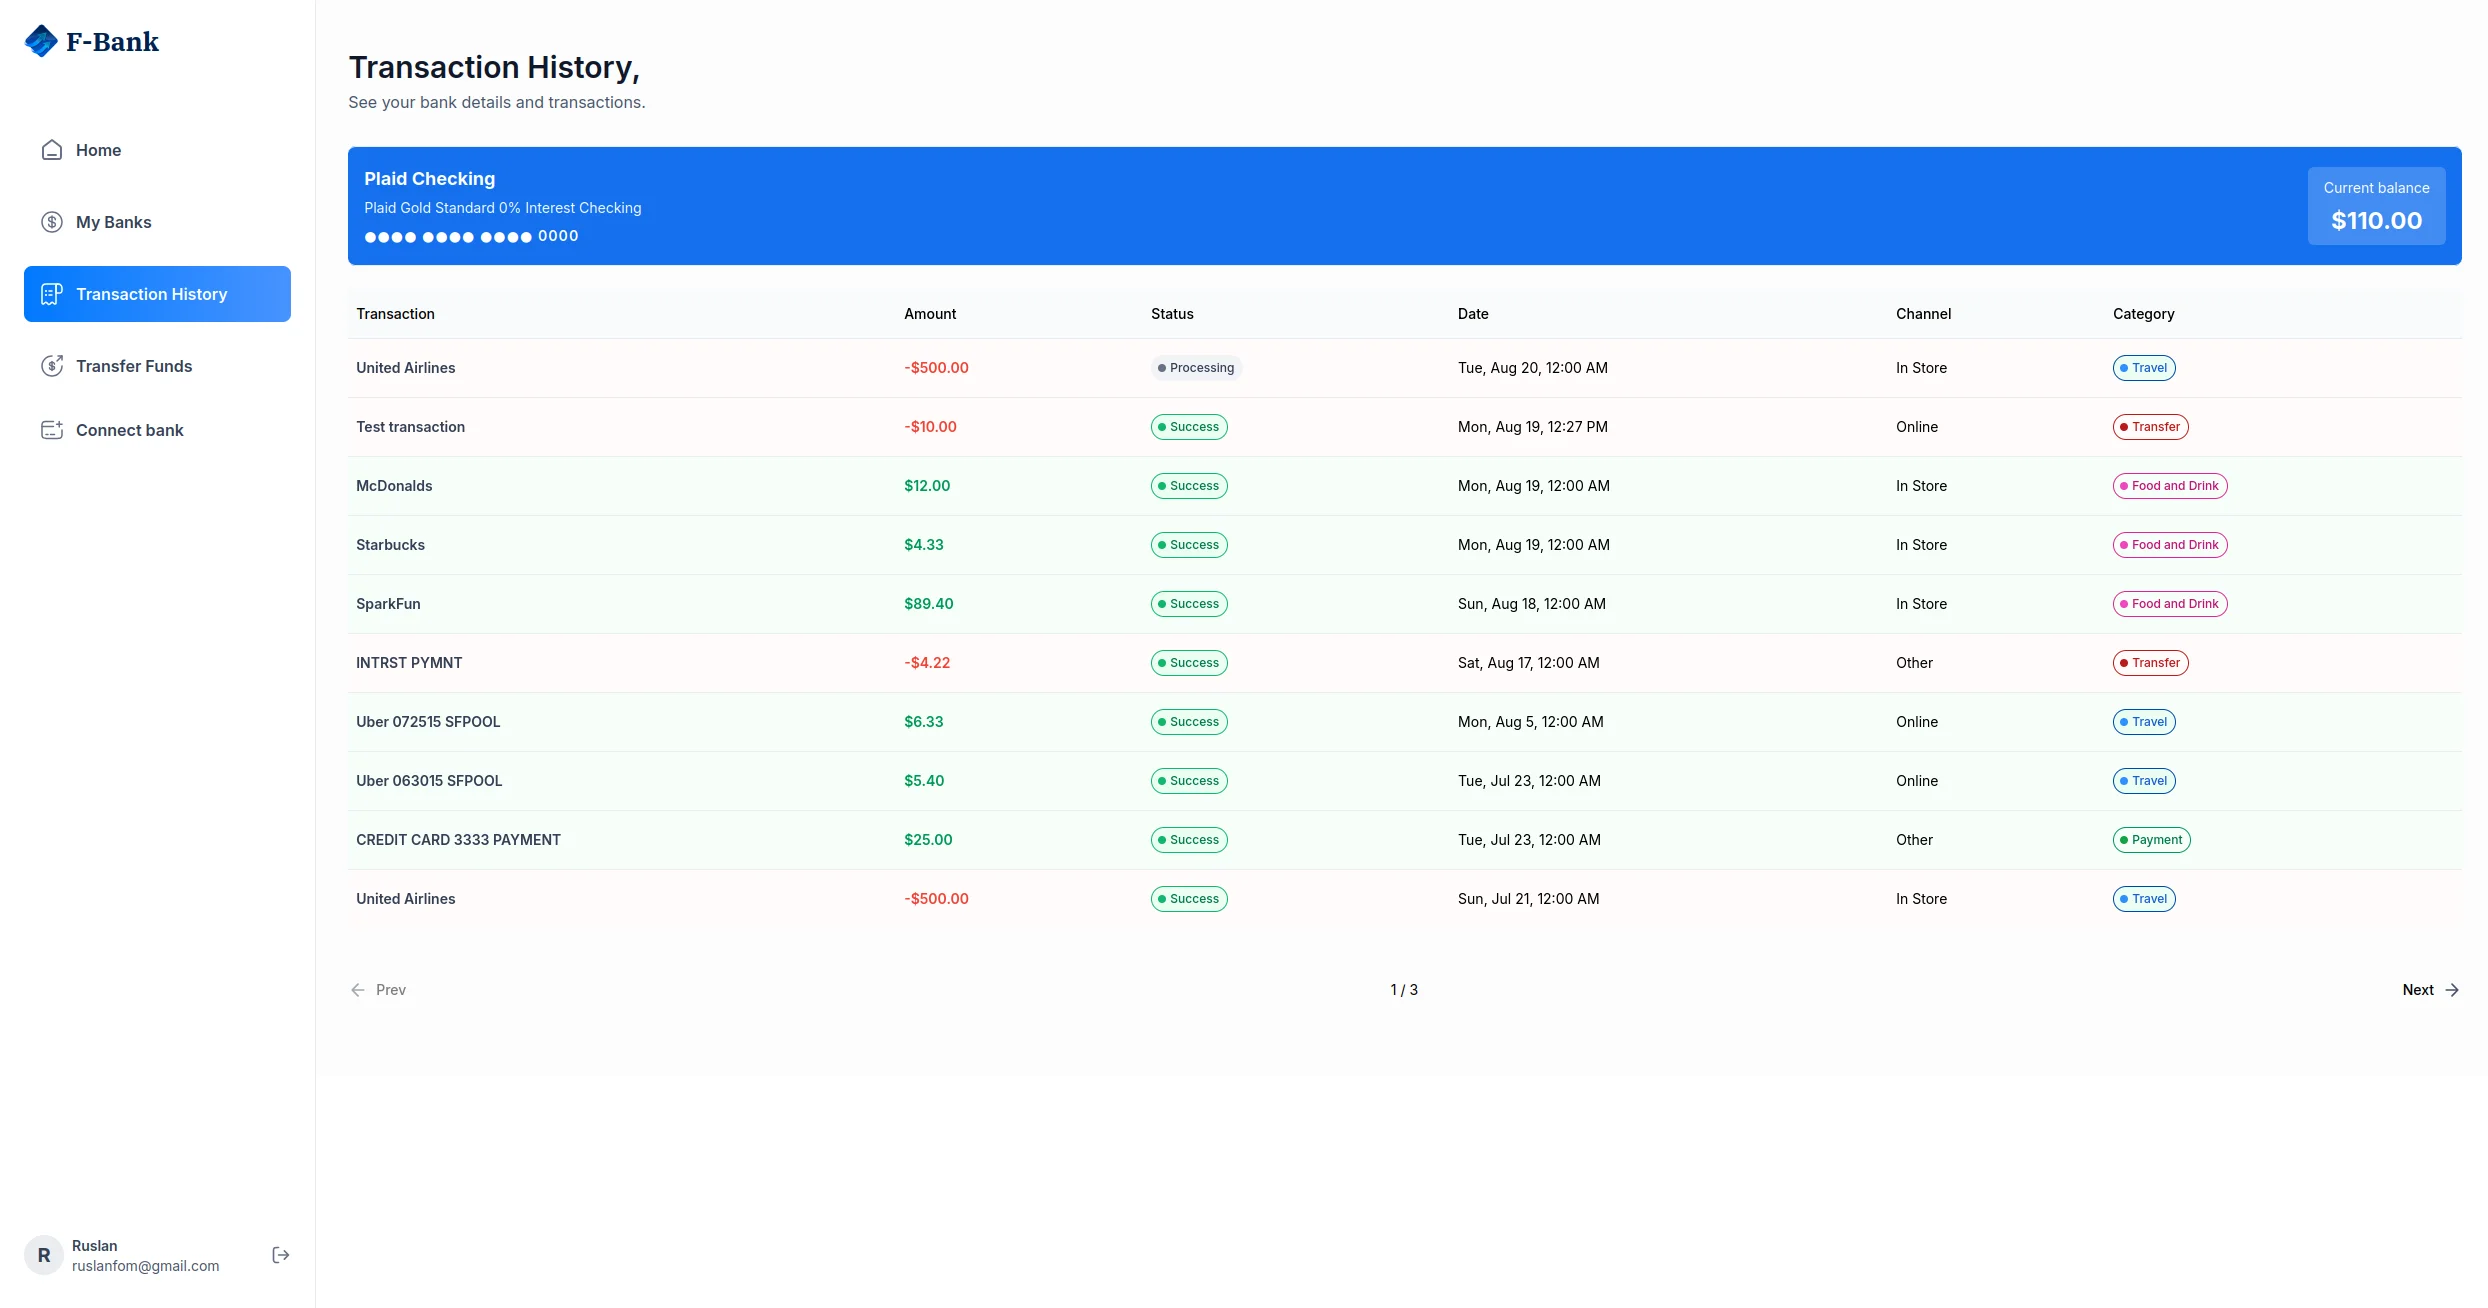
Task: Click the Prev pagination button
Action: tap(379, 990)
